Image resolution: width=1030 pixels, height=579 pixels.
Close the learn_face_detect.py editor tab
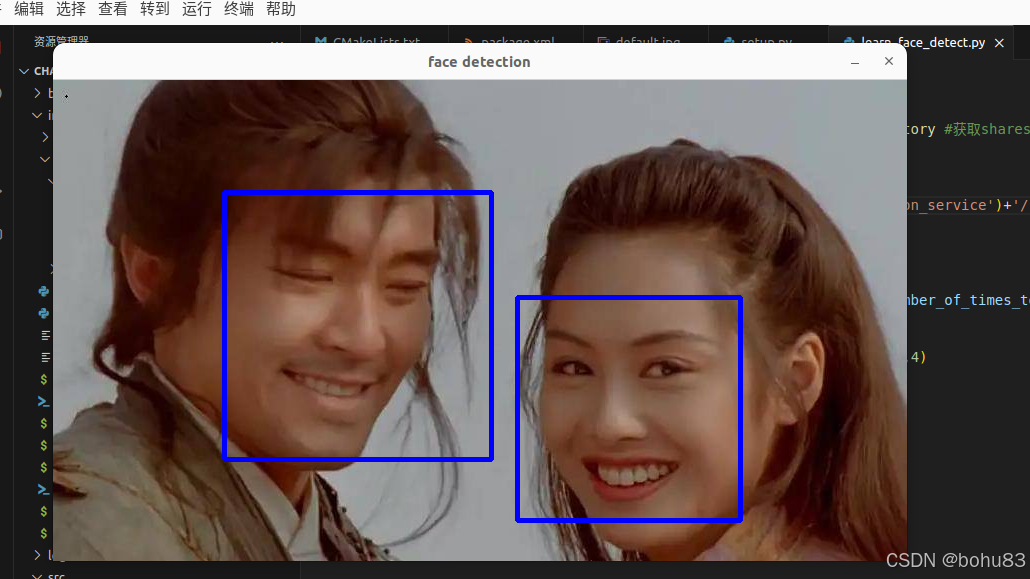click(x=999, y=43)
